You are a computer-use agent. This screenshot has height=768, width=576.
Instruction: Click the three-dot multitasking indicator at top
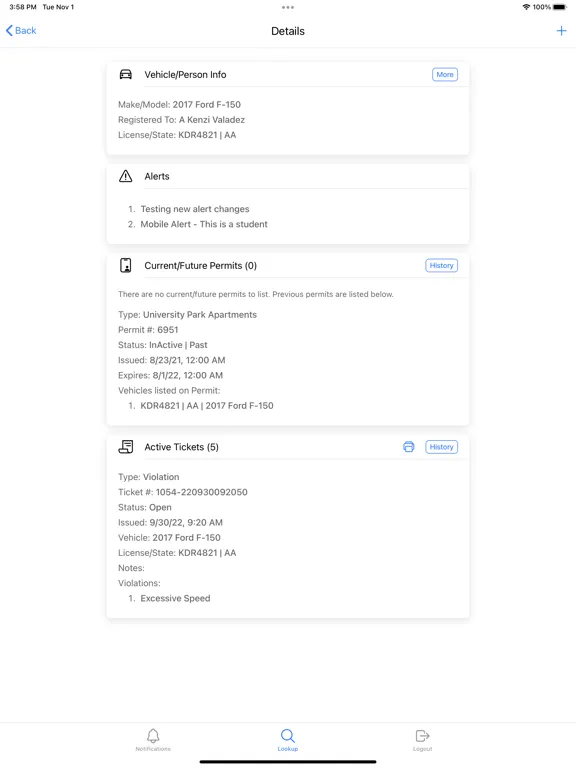(288, 7)
